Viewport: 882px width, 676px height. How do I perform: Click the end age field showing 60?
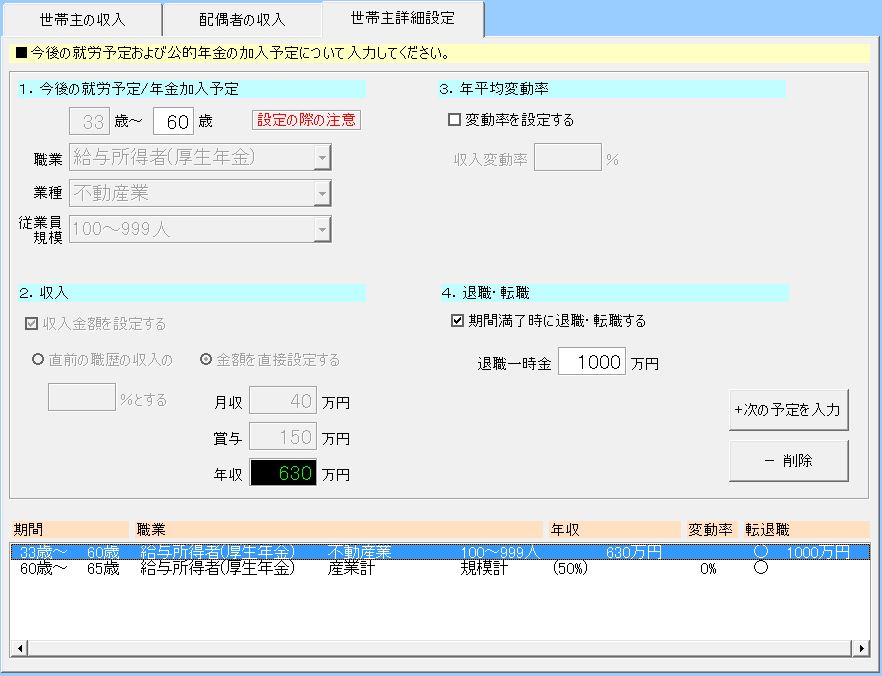[172, 122]
